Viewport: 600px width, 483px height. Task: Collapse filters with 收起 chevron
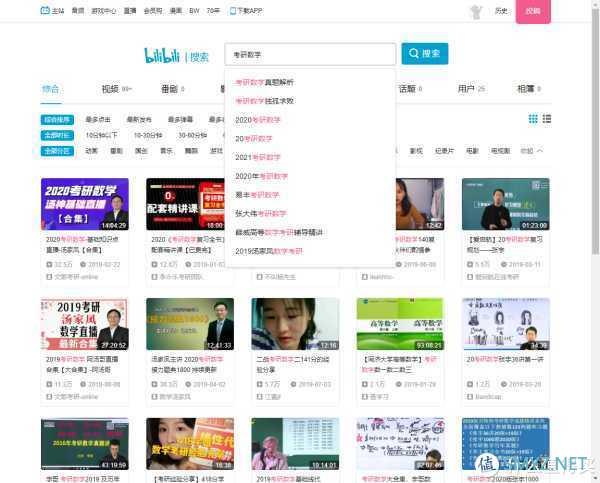(532, 151)
